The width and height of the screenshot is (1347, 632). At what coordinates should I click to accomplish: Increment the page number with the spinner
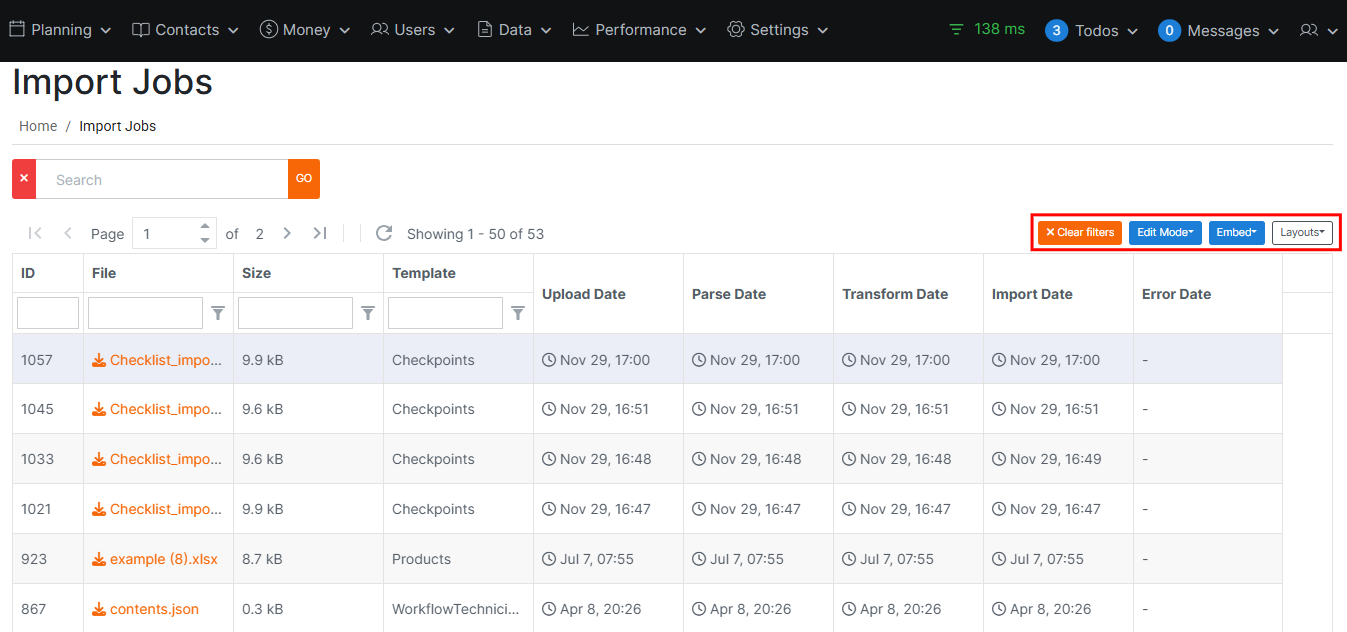click(x=204, y=227)
